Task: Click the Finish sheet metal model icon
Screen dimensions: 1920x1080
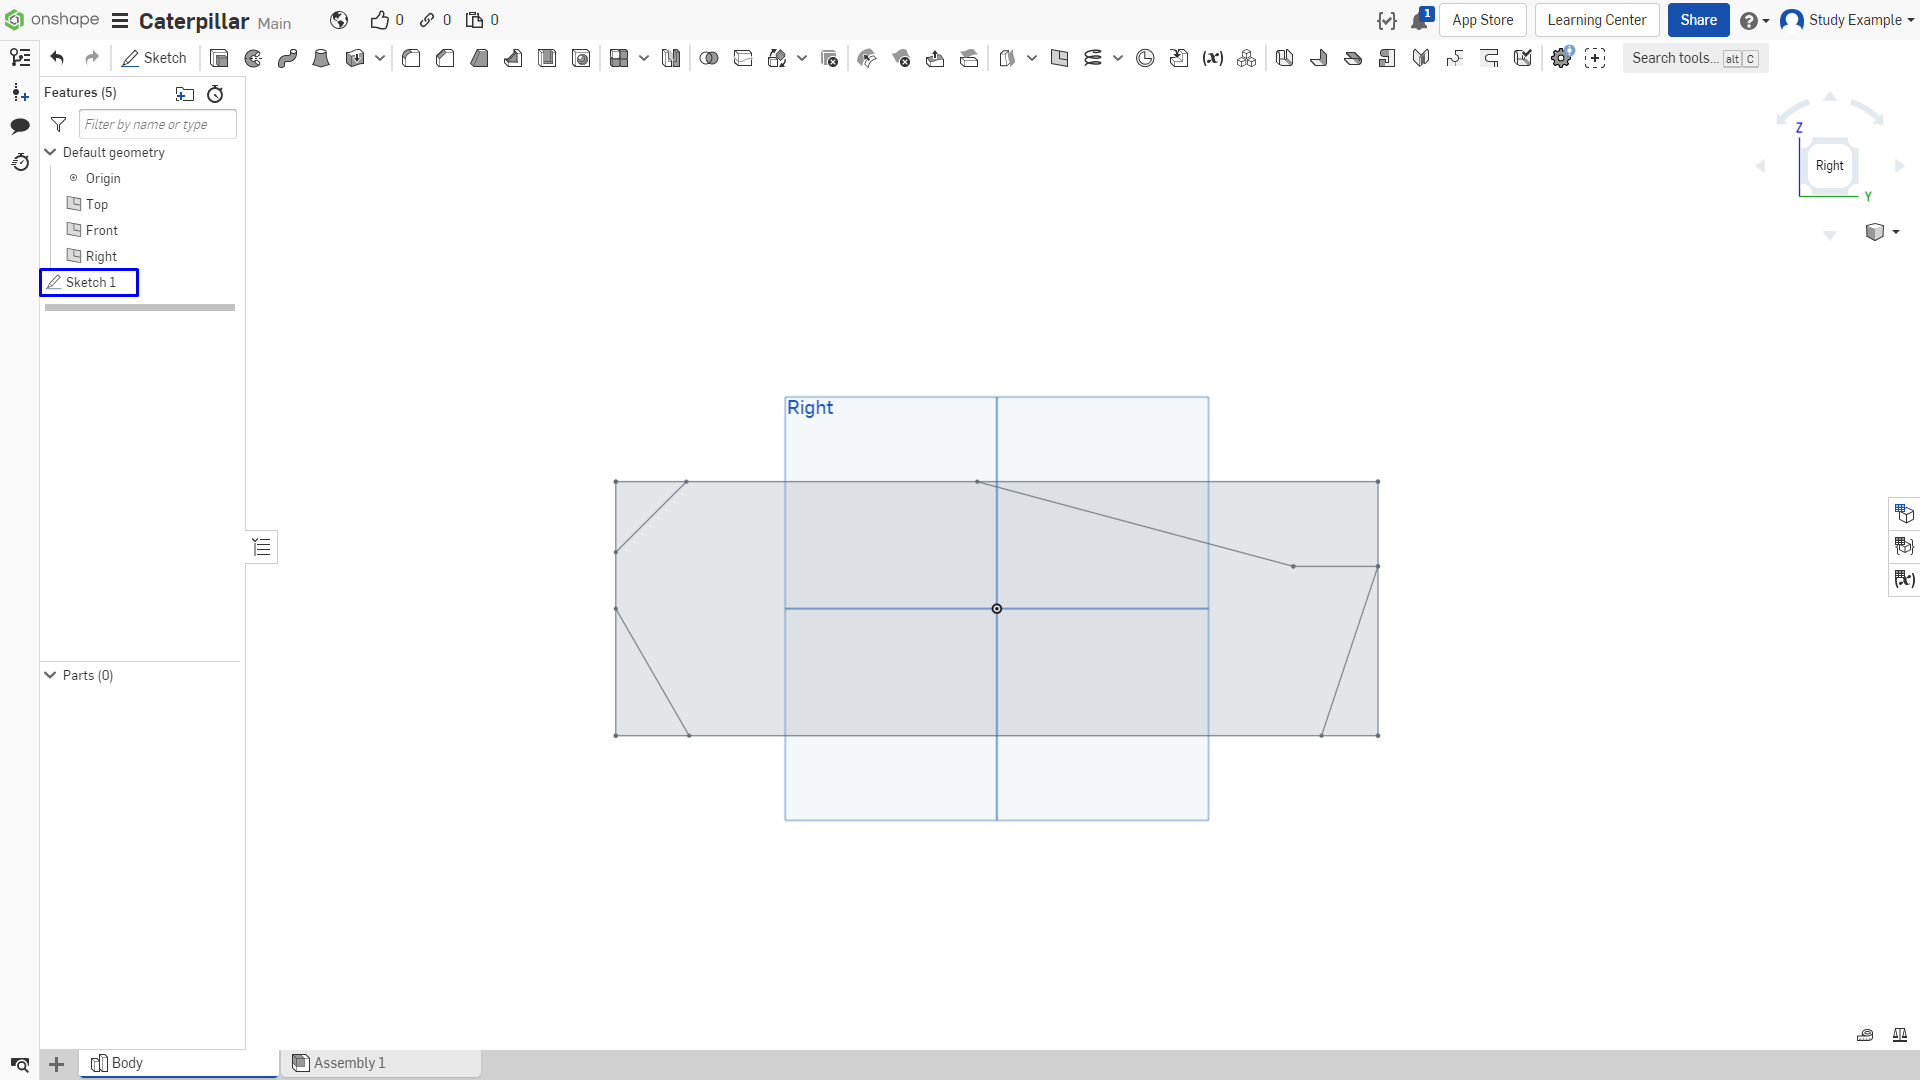Action: (x=1523, y=58)
